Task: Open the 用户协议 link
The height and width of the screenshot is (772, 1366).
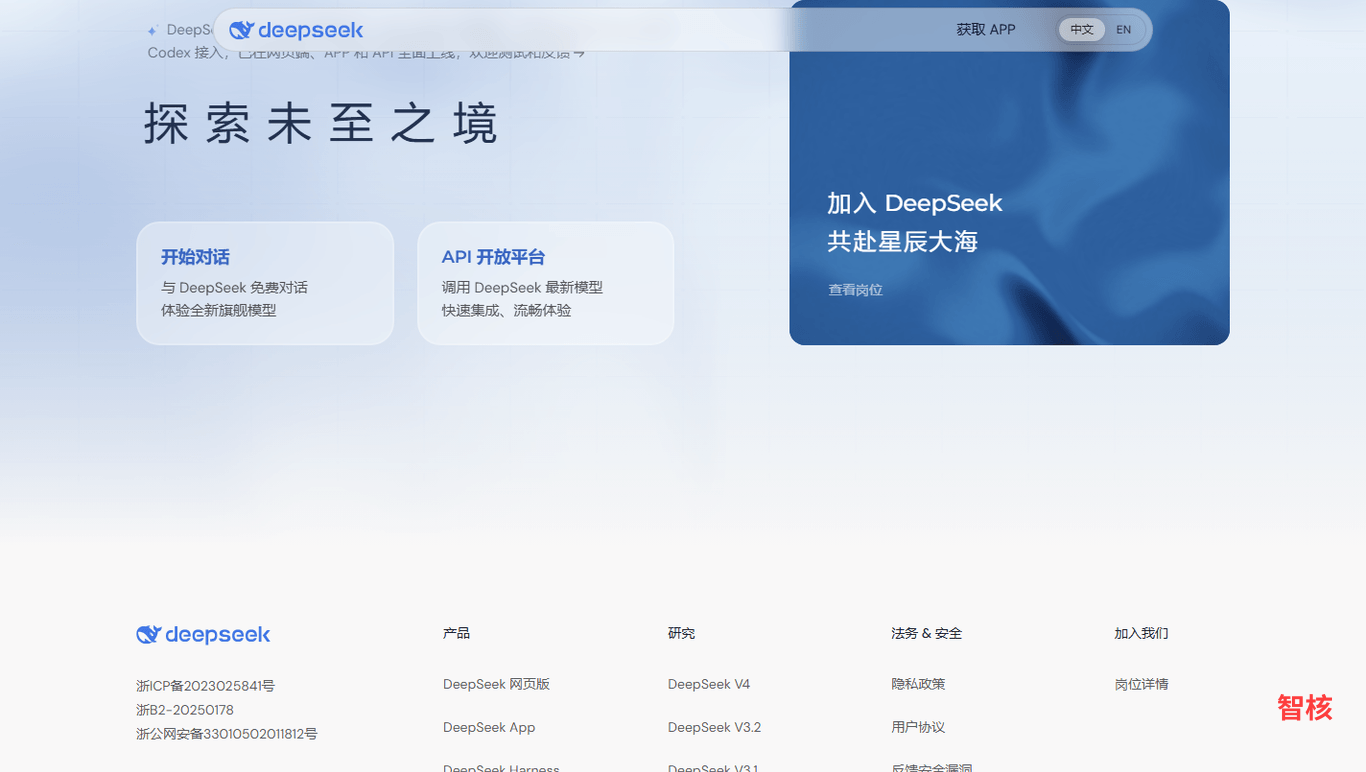Action: click(x=918, y=727)
